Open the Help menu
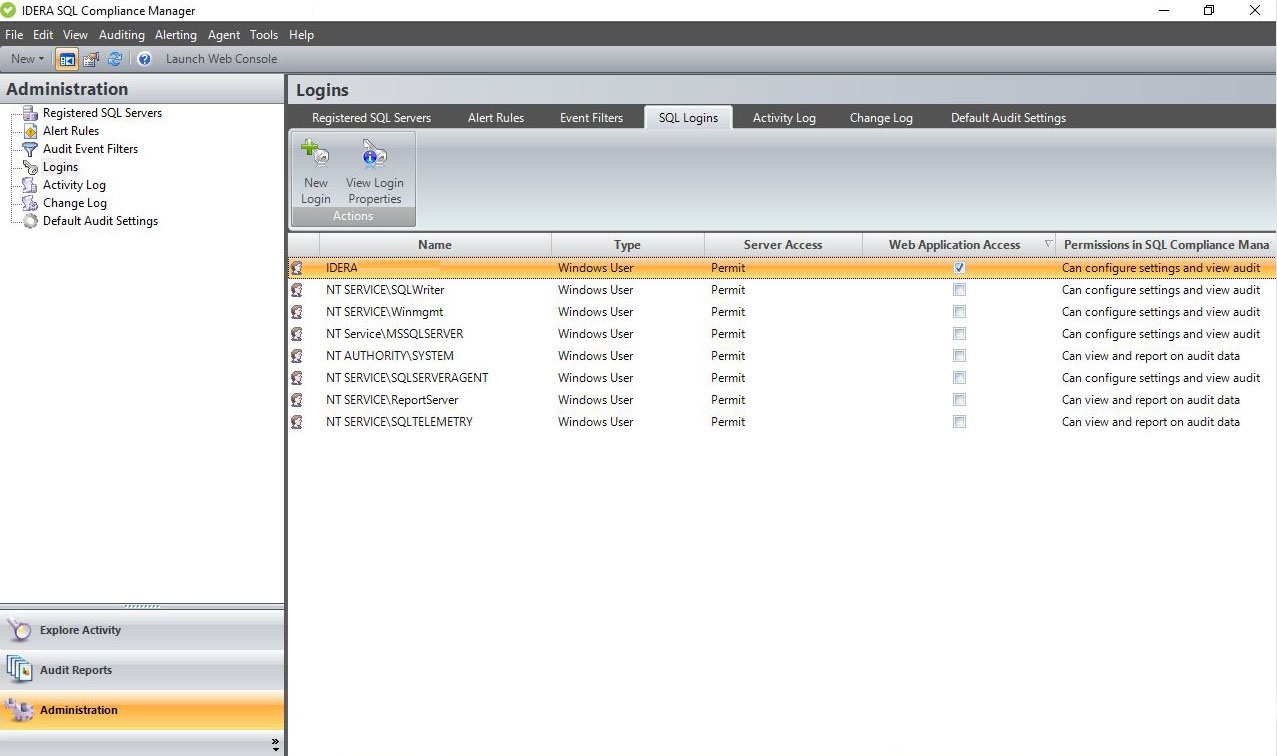This screenshot has height=756, width=1277. [x=302, y=35]
